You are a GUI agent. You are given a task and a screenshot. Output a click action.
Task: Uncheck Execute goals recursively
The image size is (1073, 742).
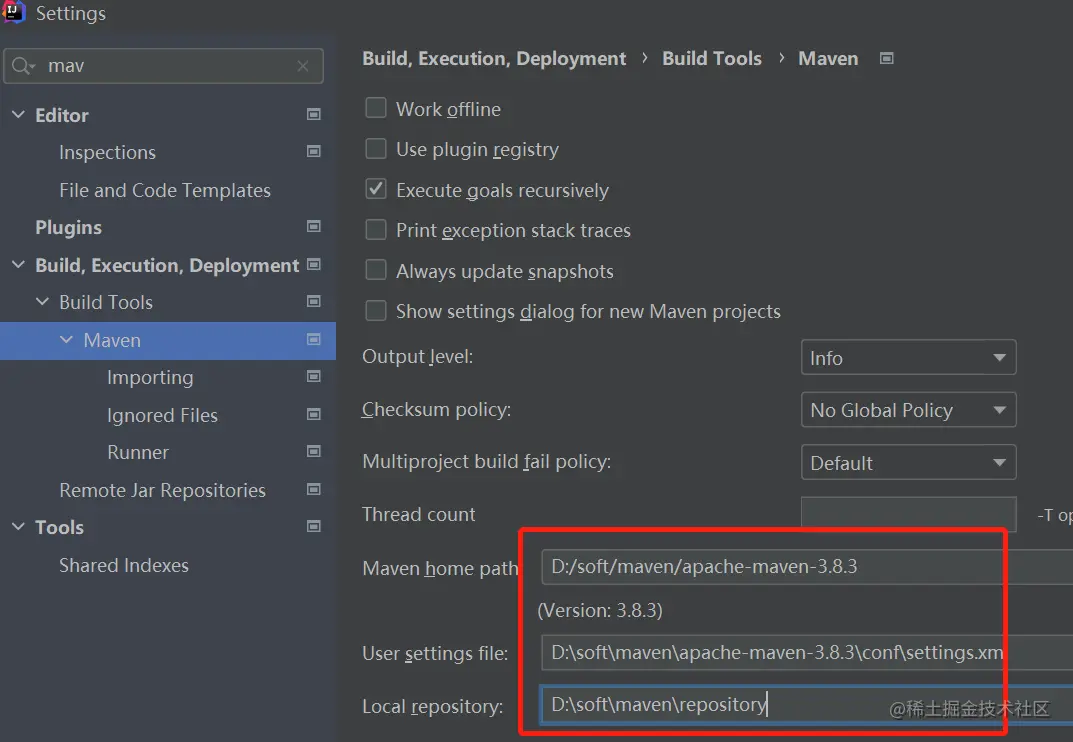[x=376, y=189]
